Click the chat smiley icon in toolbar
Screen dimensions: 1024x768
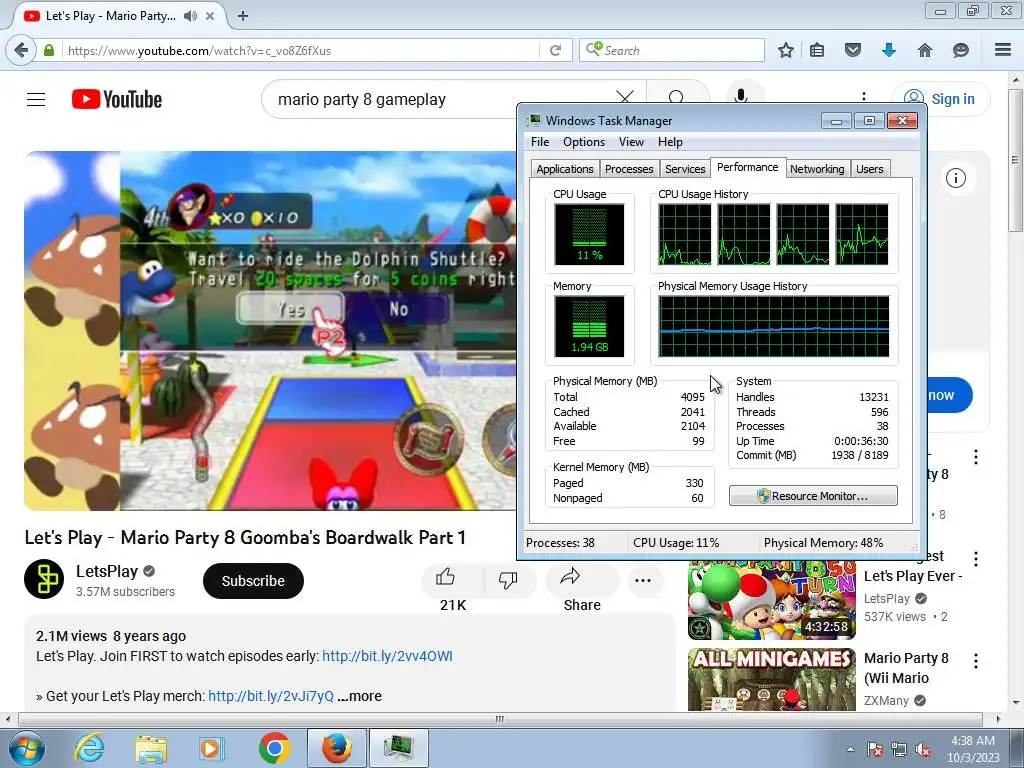tap(961, 50)
